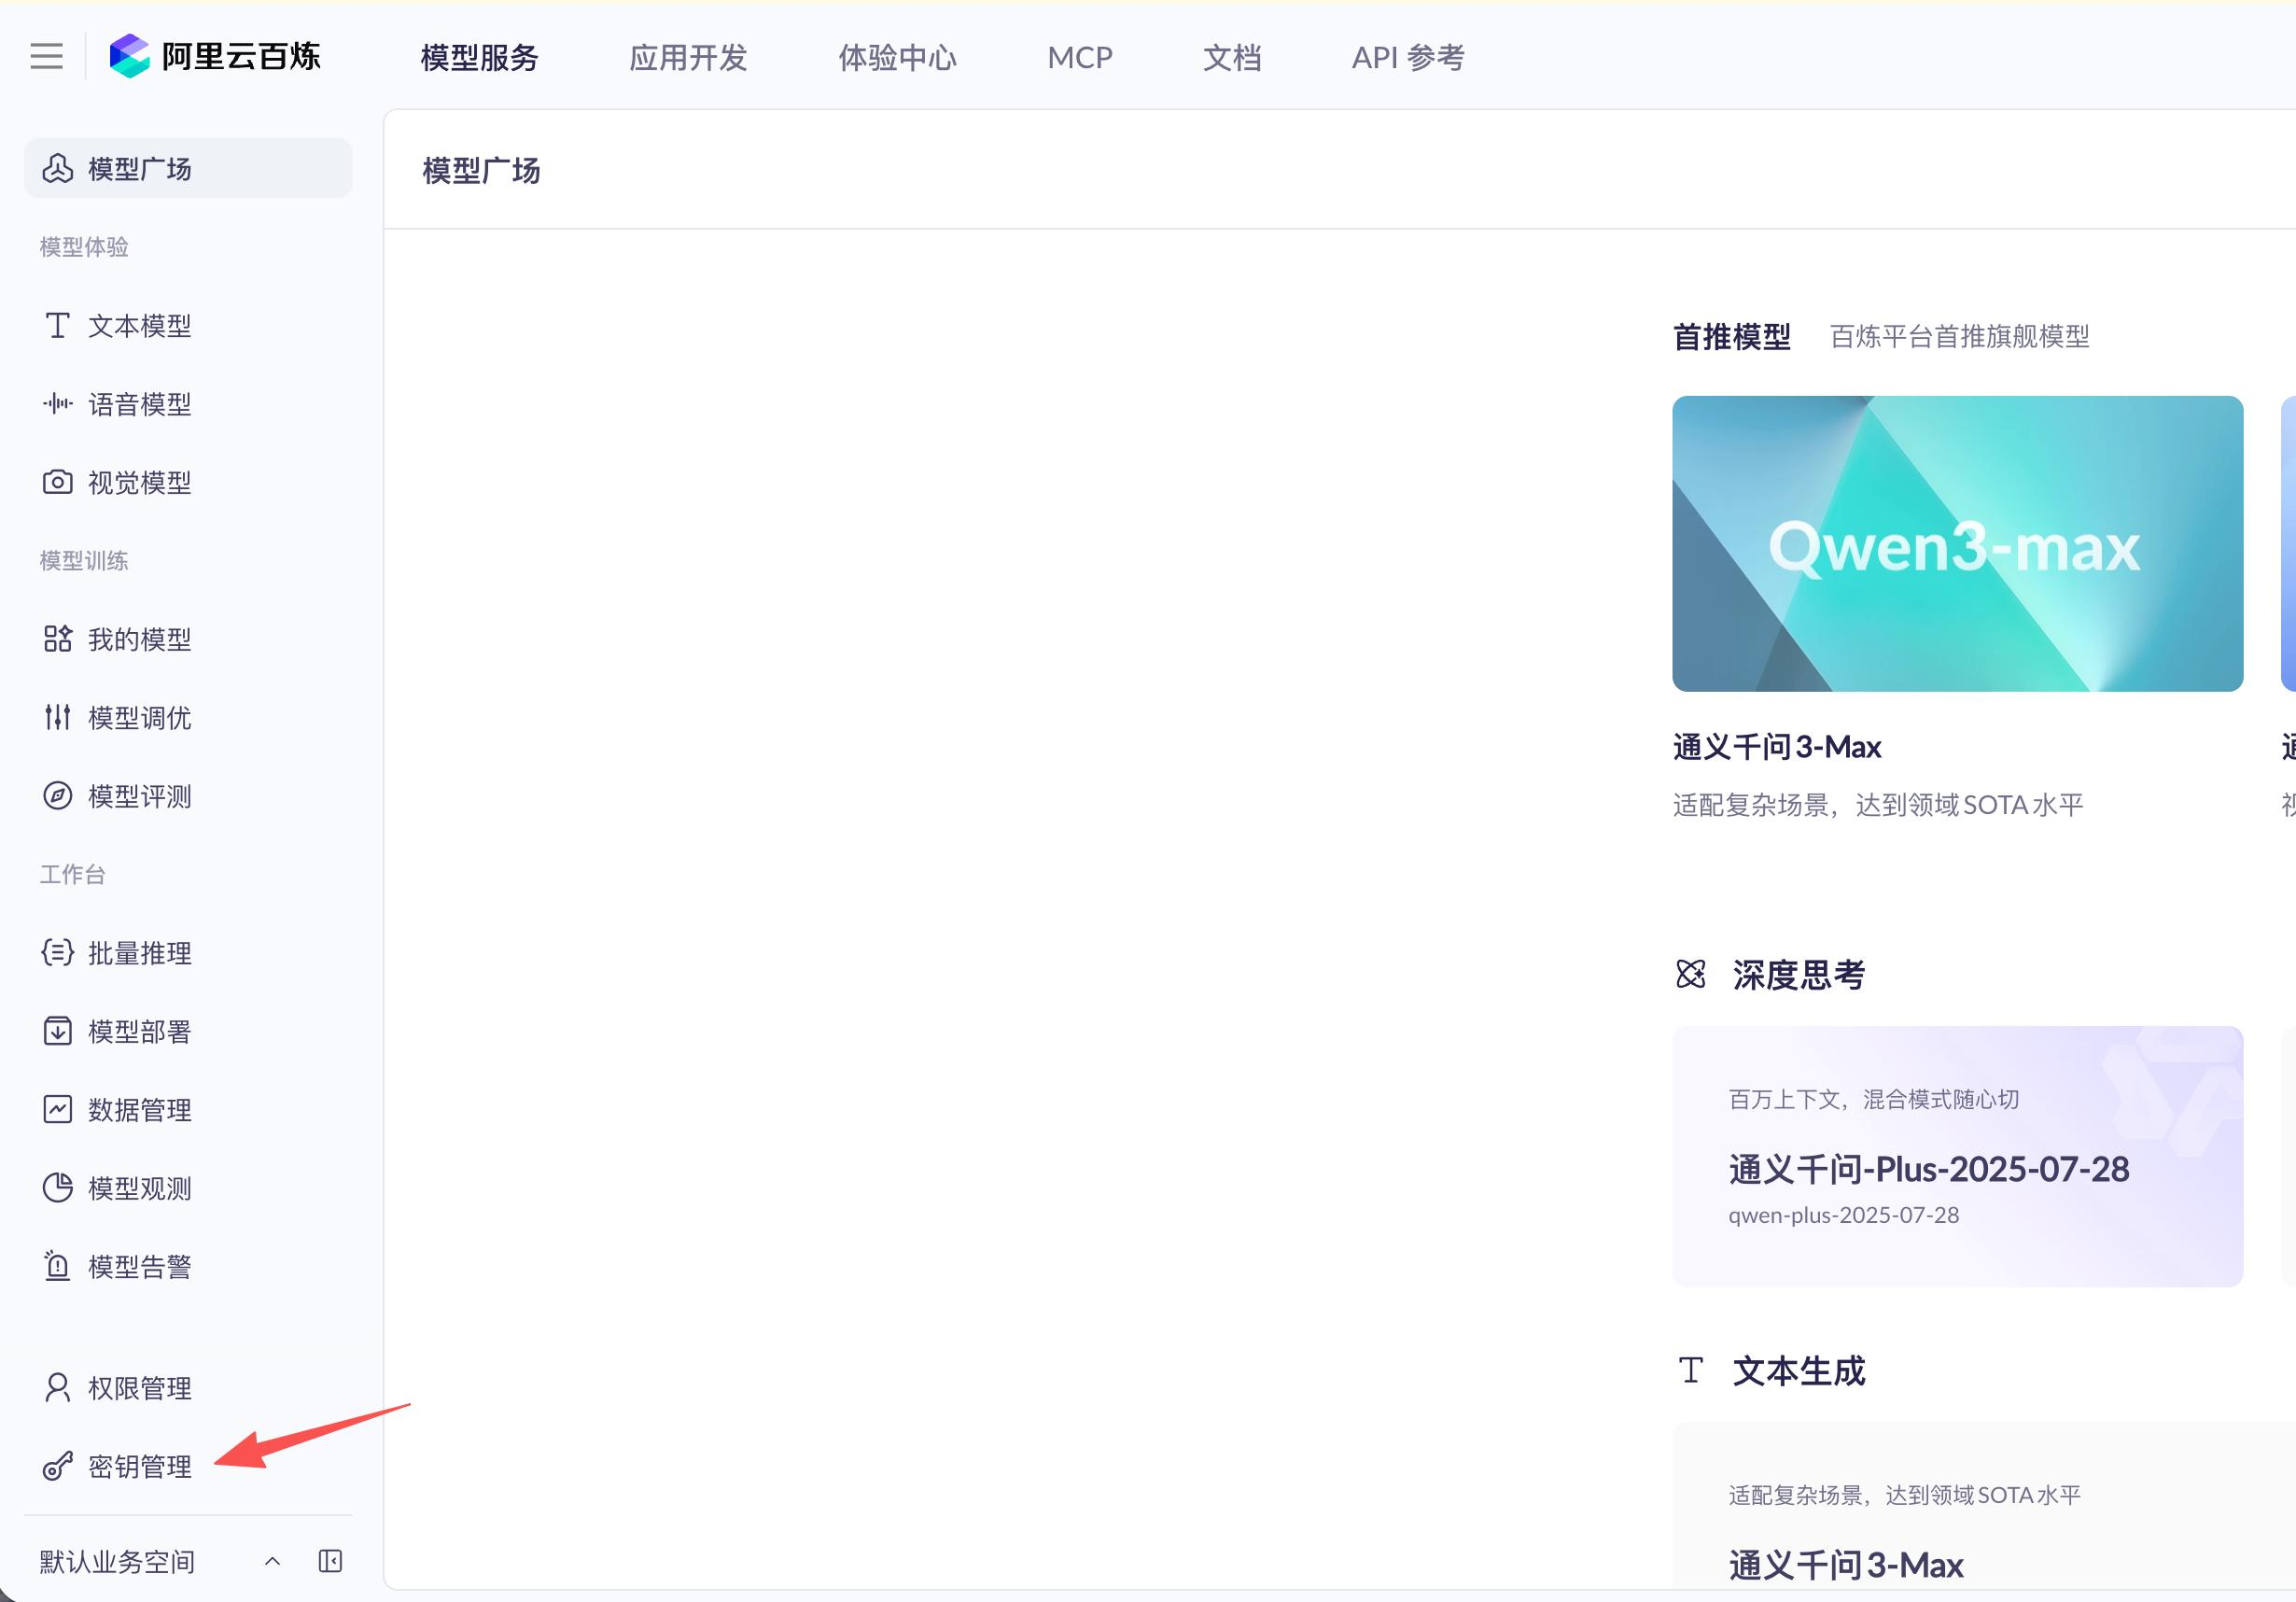Open 模型告警 alert bell icon

pos(57,1266)
